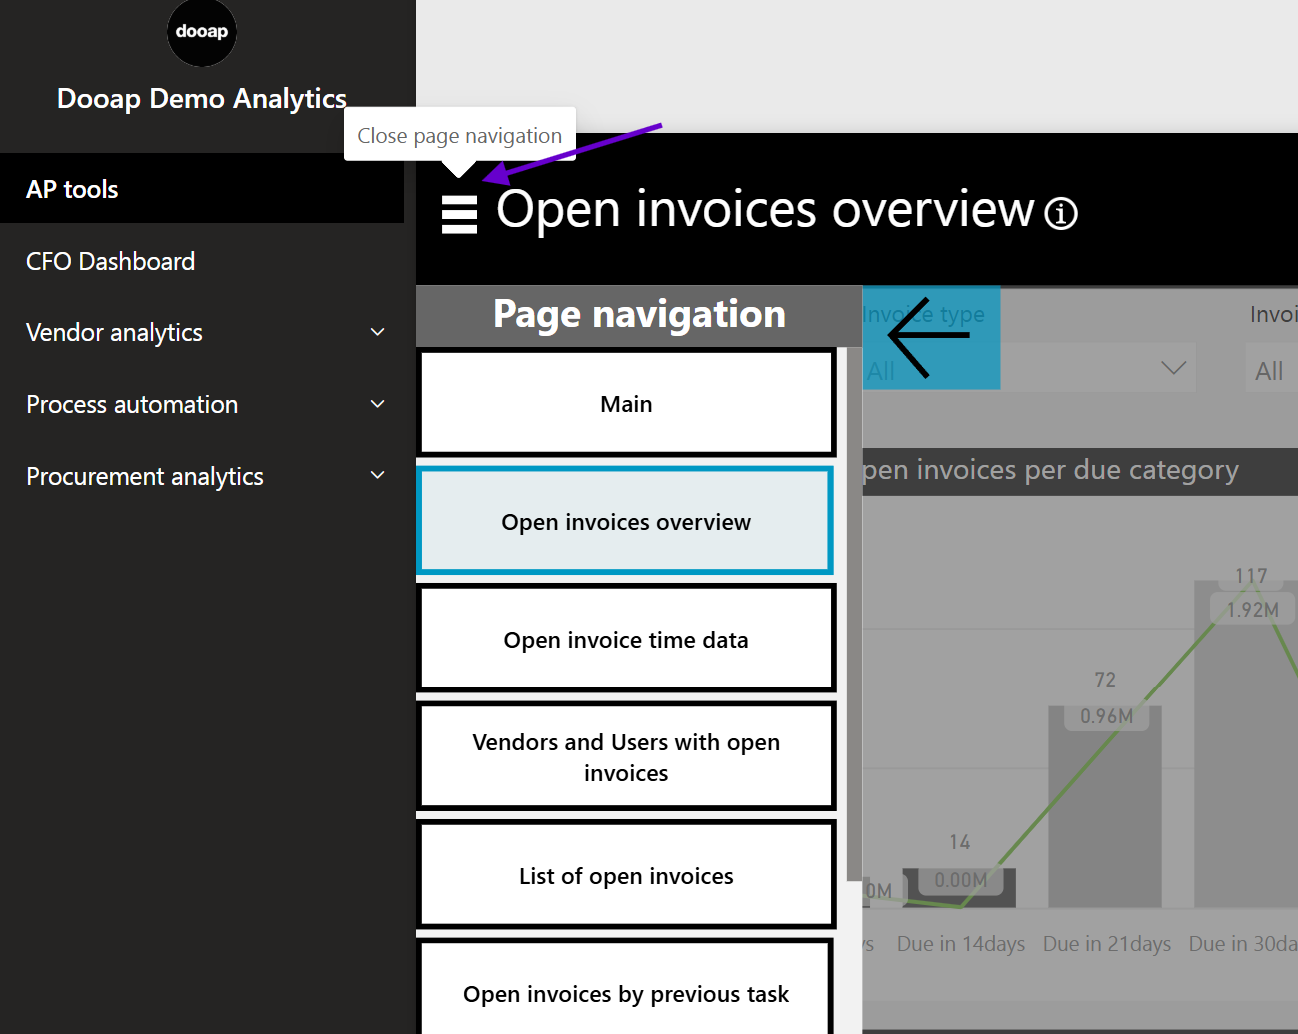The height and width of the screenshot is (1034, 1298).
Task: Go to List of open invoices
Action: pos(626,875)
